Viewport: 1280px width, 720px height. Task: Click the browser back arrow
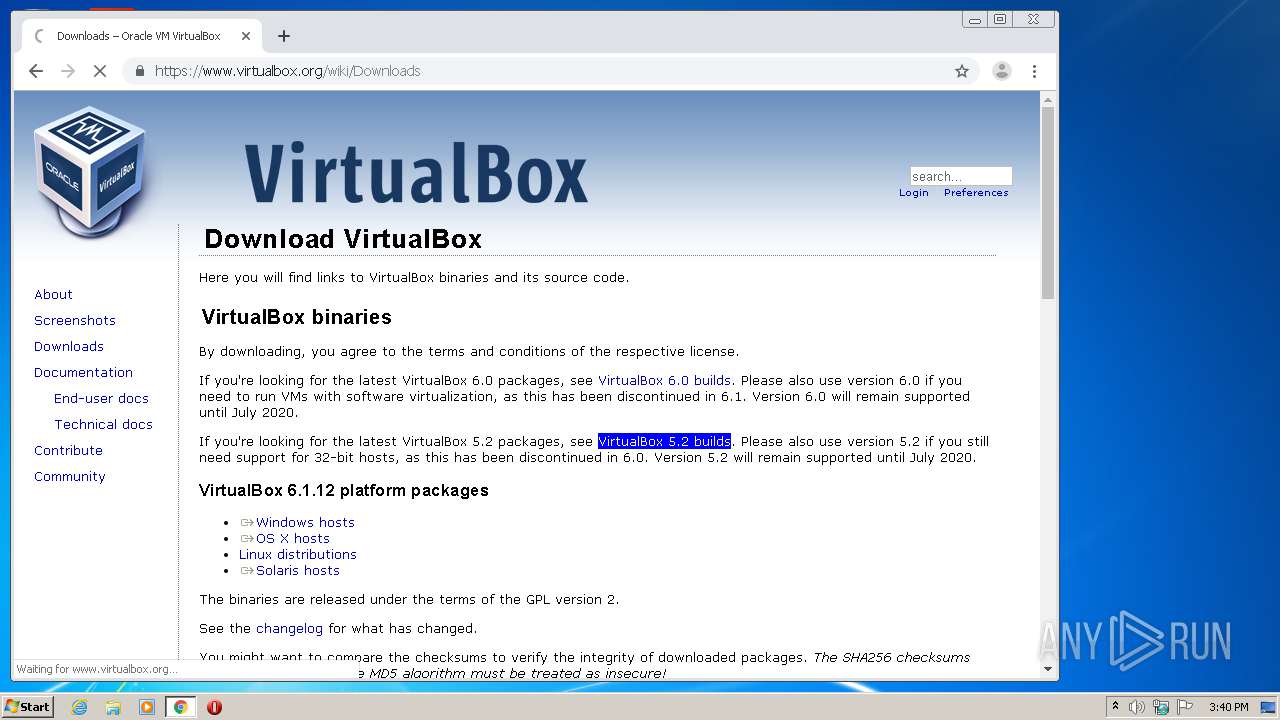pyautogui.click(x=36, y=71)
